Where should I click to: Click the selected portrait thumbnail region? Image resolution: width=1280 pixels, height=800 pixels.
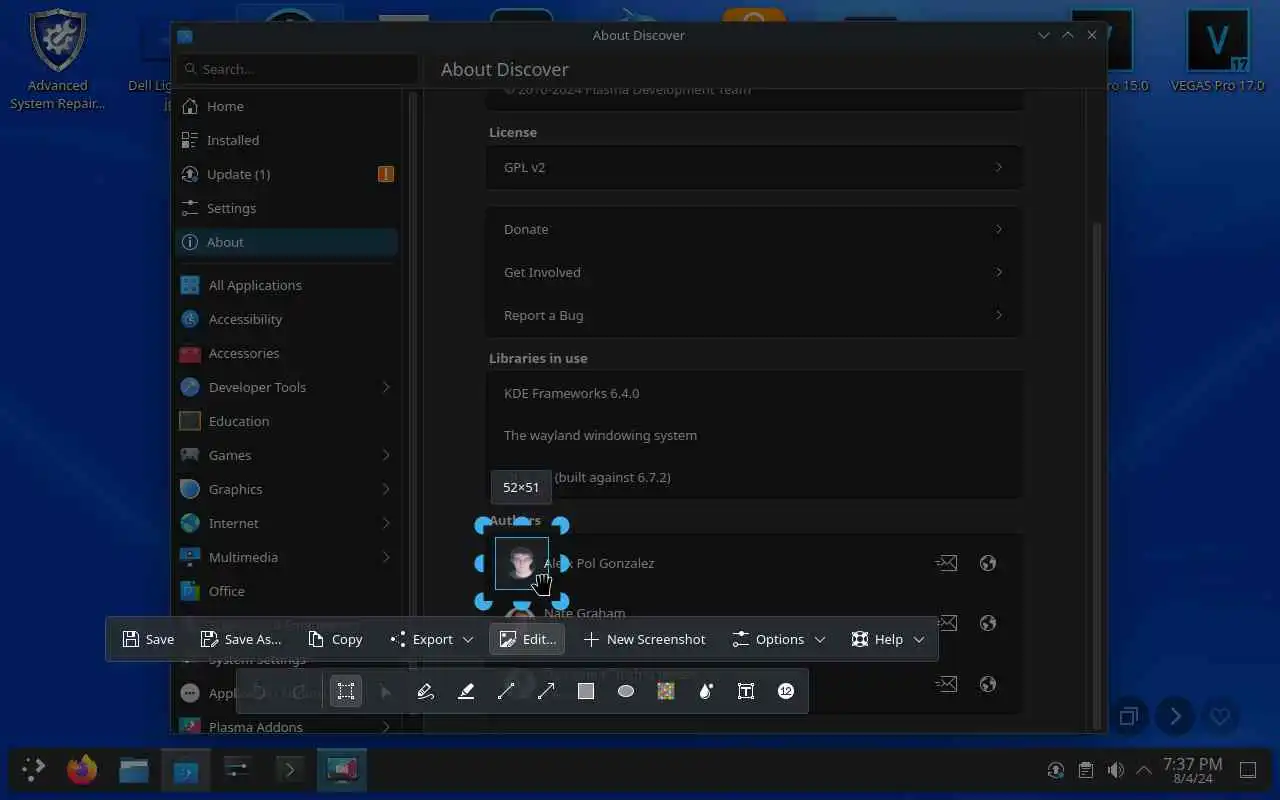click(x=522, y=563)
